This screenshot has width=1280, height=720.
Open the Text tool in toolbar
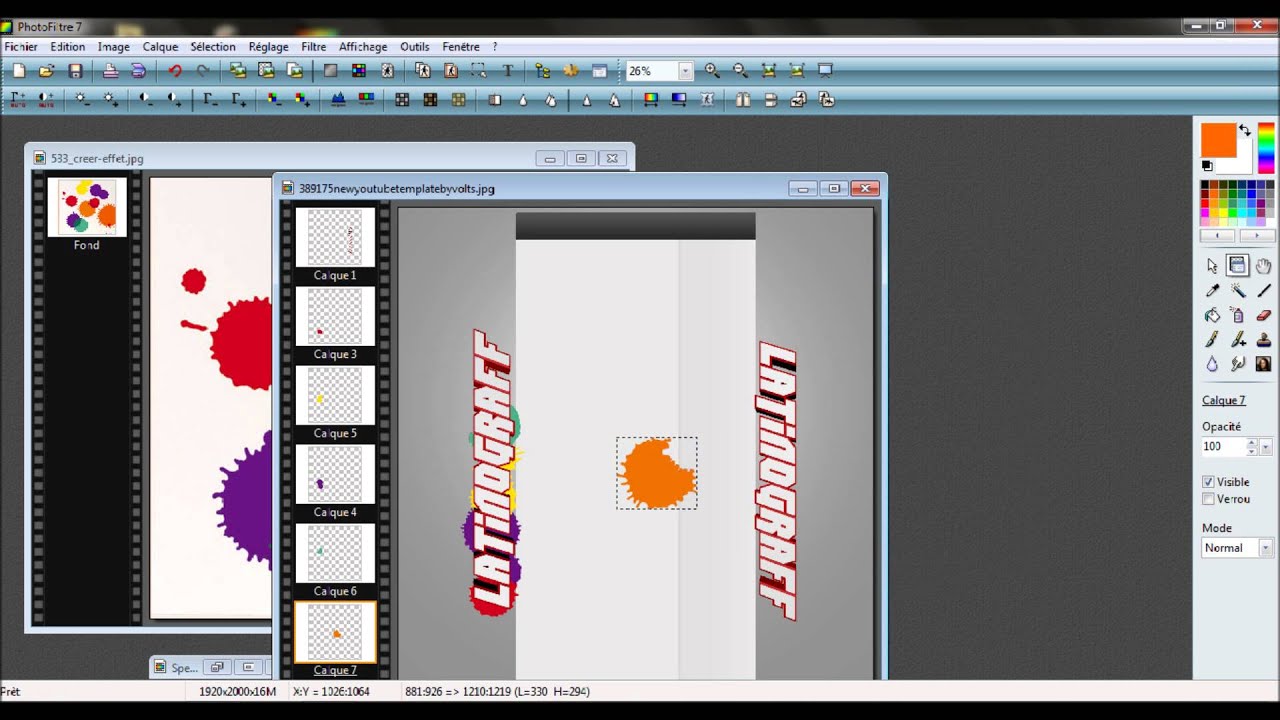(508, 71)
